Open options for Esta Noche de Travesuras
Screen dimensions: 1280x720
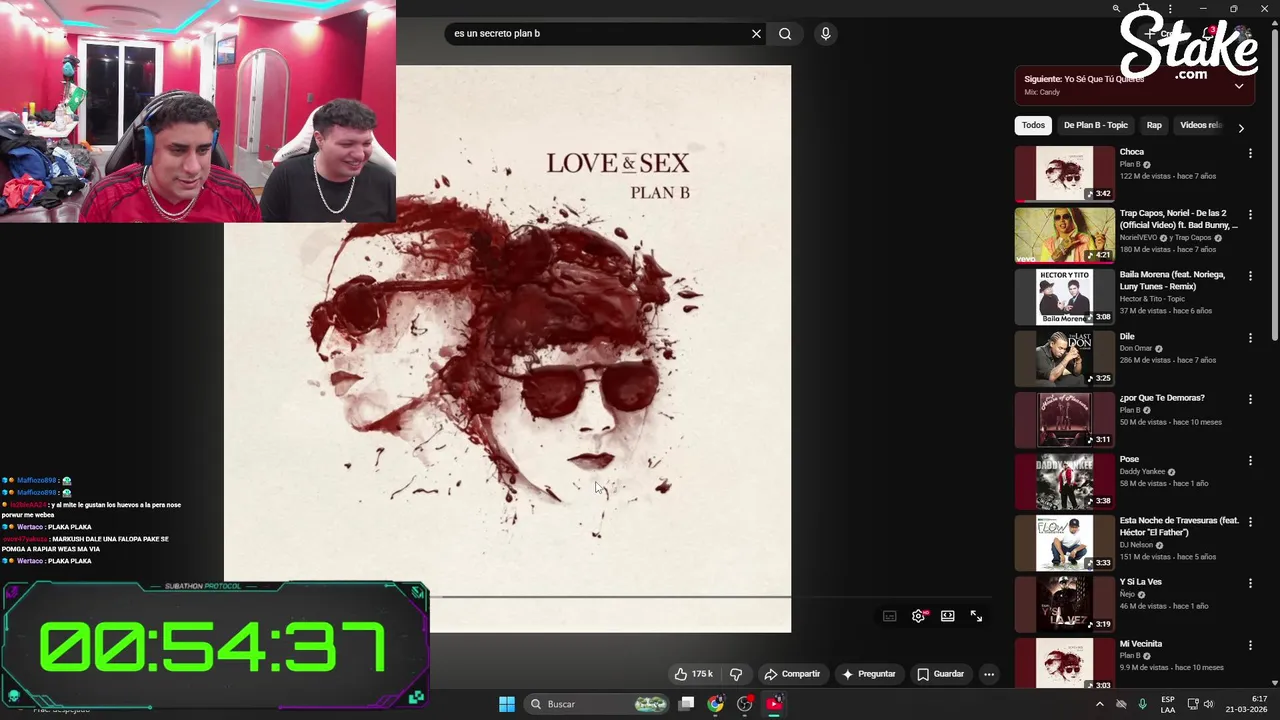pyautogui.click(x=1250, y=522)
